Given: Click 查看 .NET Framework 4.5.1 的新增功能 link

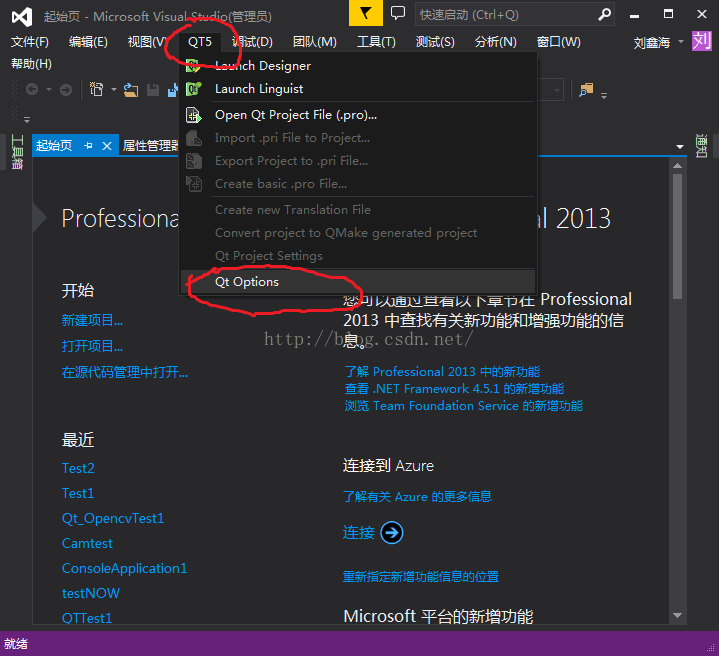Looking at the screenshot, I should (454, 389).
